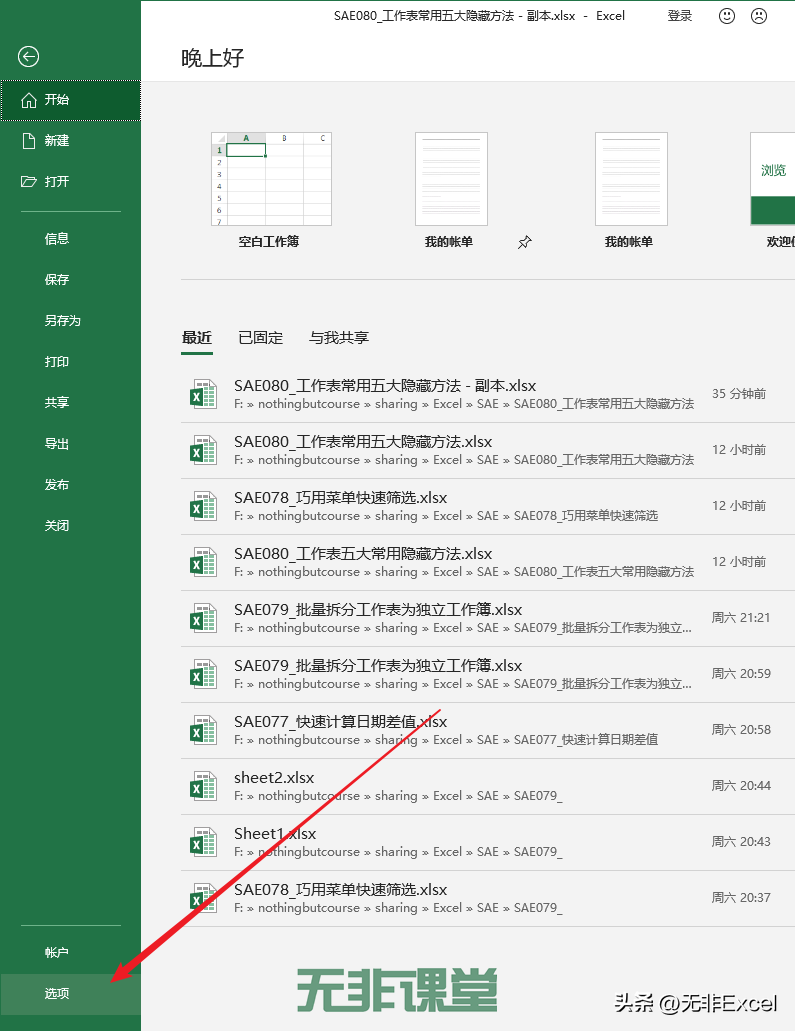Screen dimensions: 795x1031
Task: Click the path under sheet2.xlsx
Action: 398,796
